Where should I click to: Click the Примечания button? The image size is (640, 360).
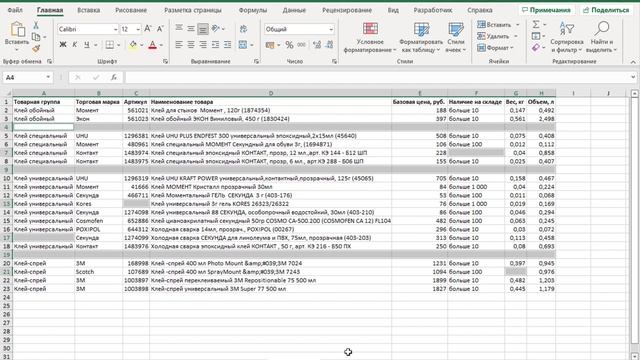coord(546,10)
